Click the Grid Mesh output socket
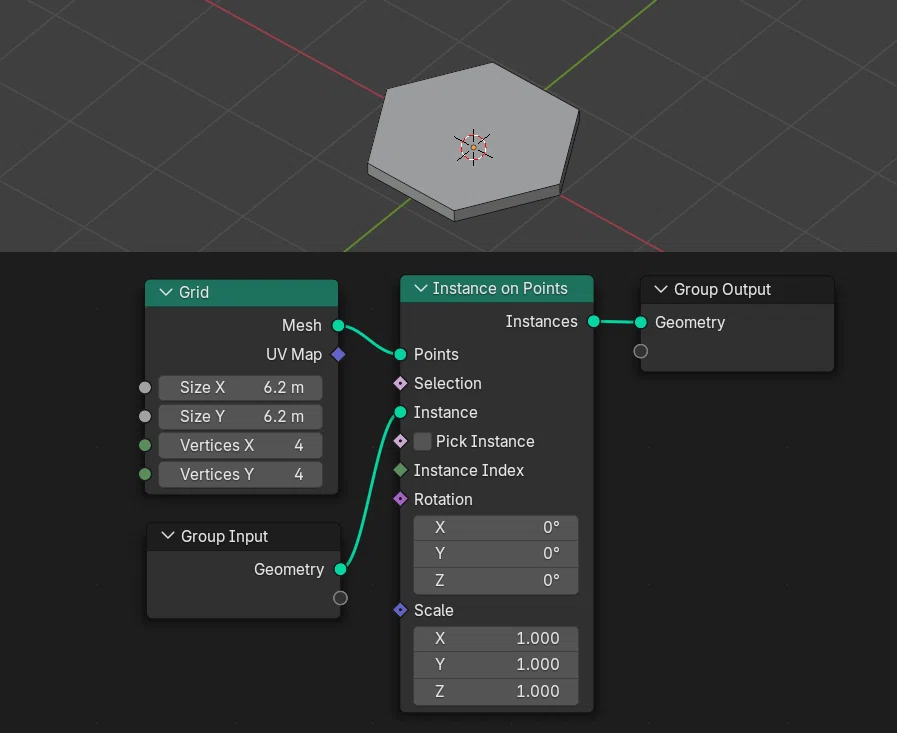The height and width of the screenshot is (733, 897). tap(338, 326)
